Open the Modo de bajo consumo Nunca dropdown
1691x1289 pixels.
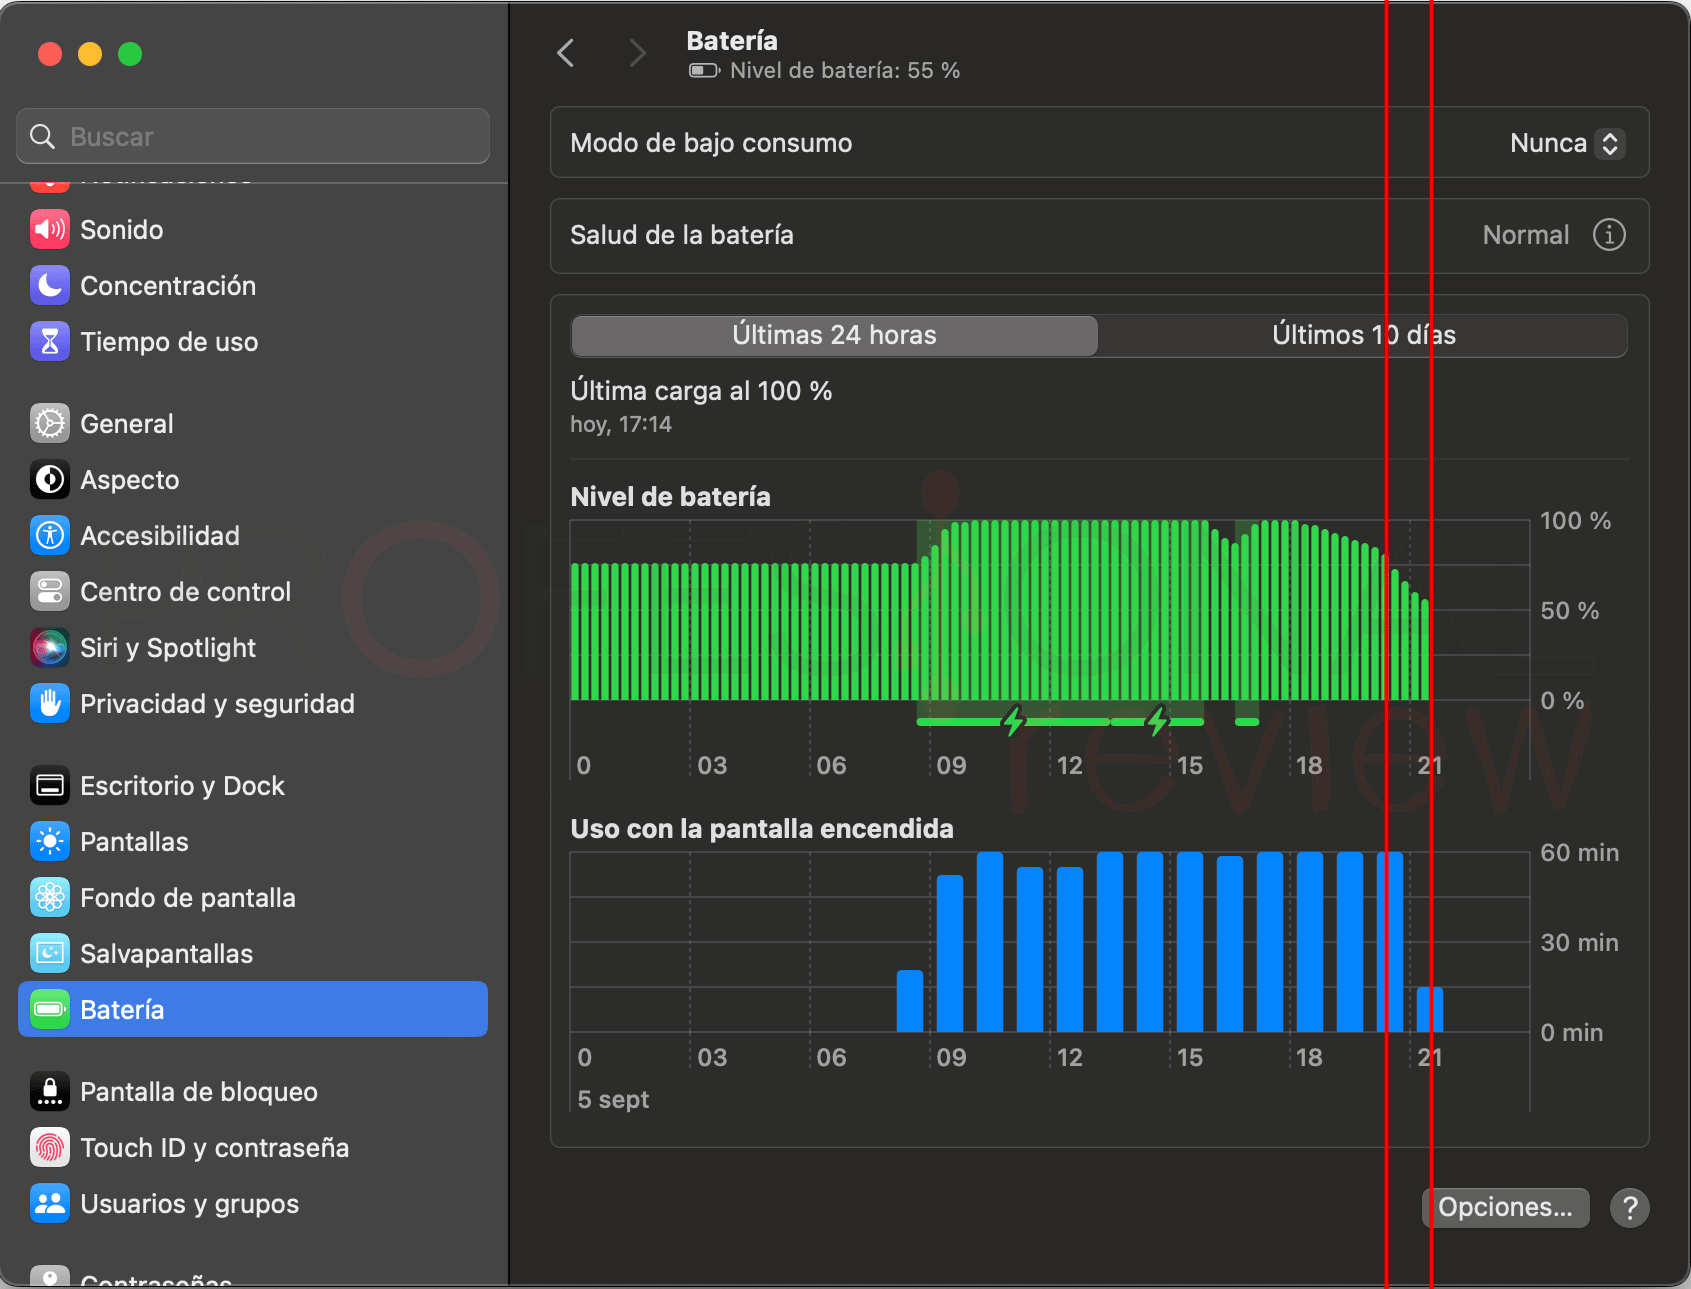click(1567, 143)
